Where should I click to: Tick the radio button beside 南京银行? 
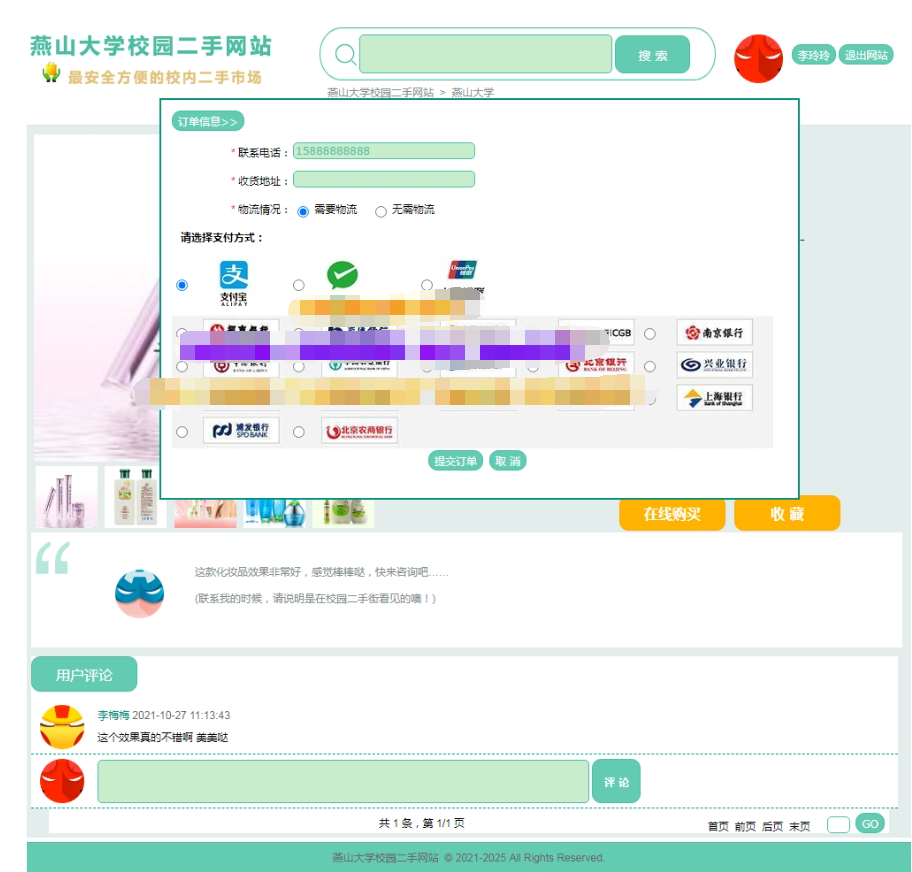click(x=650, y=334)
